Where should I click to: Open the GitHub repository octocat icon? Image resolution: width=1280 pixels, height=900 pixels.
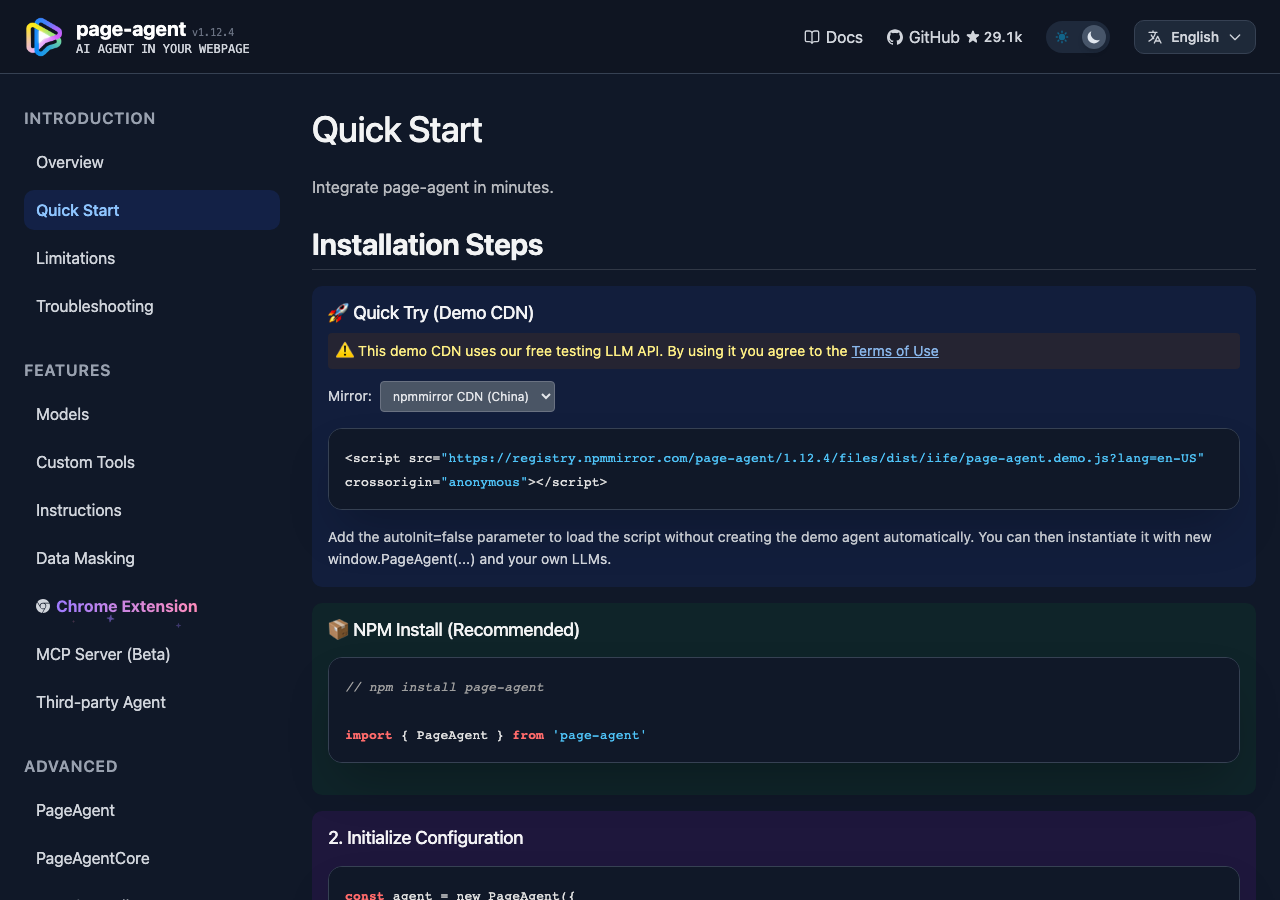point(895,37)
